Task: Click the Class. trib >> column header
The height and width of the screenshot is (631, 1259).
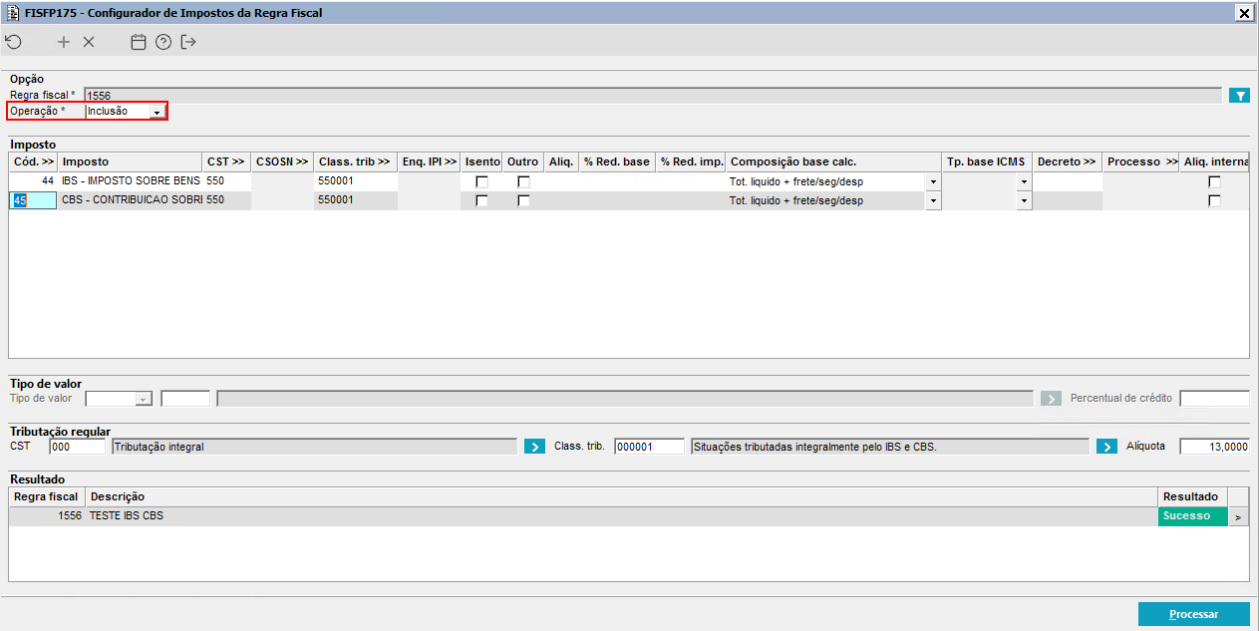Action: (x=355, y=161)
